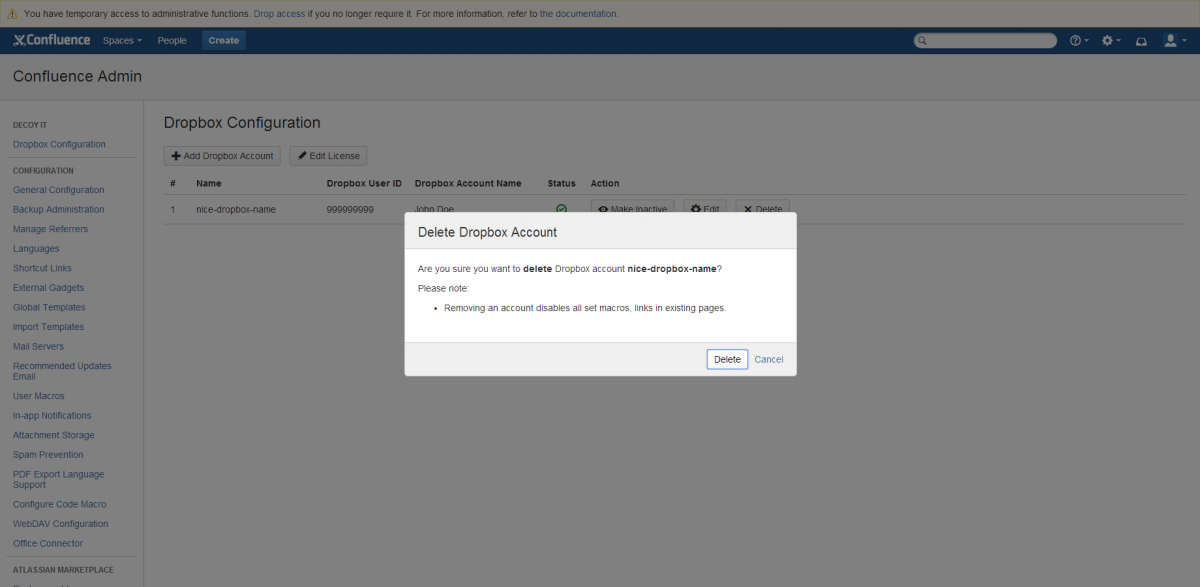This screenshot has height=587, width=1200.
Task: Go to User Macros
Action: pyautogui.click(x=39, y=396)
